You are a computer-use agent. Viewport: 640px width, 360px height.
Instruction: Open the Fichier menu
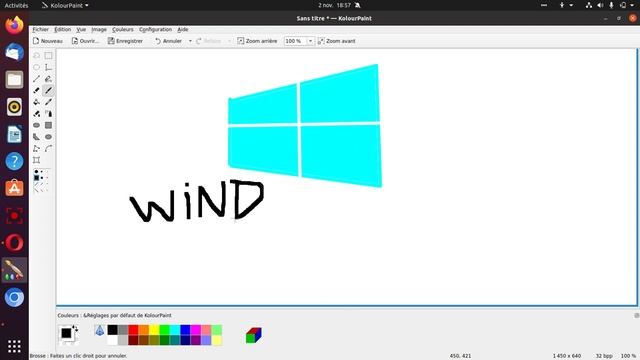click(x=40, y=29)
